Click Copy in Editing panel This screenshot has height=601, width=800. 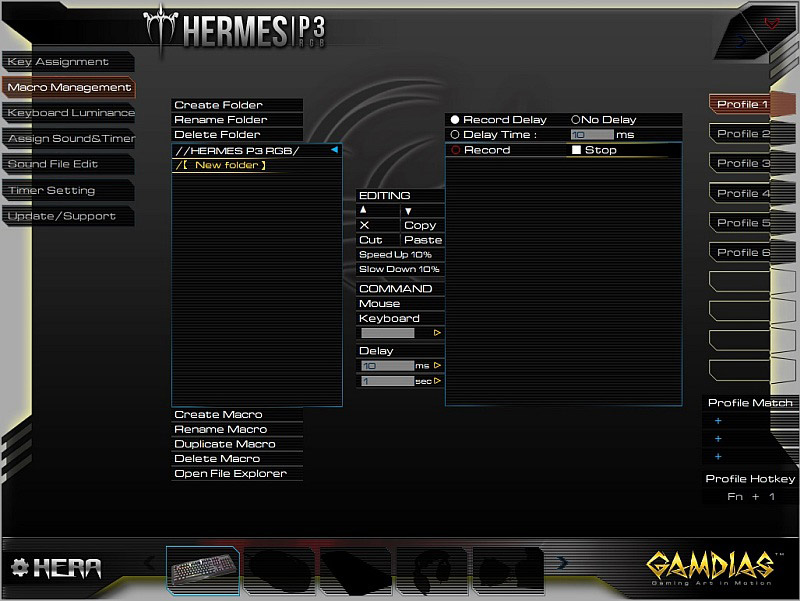(422, 225)
